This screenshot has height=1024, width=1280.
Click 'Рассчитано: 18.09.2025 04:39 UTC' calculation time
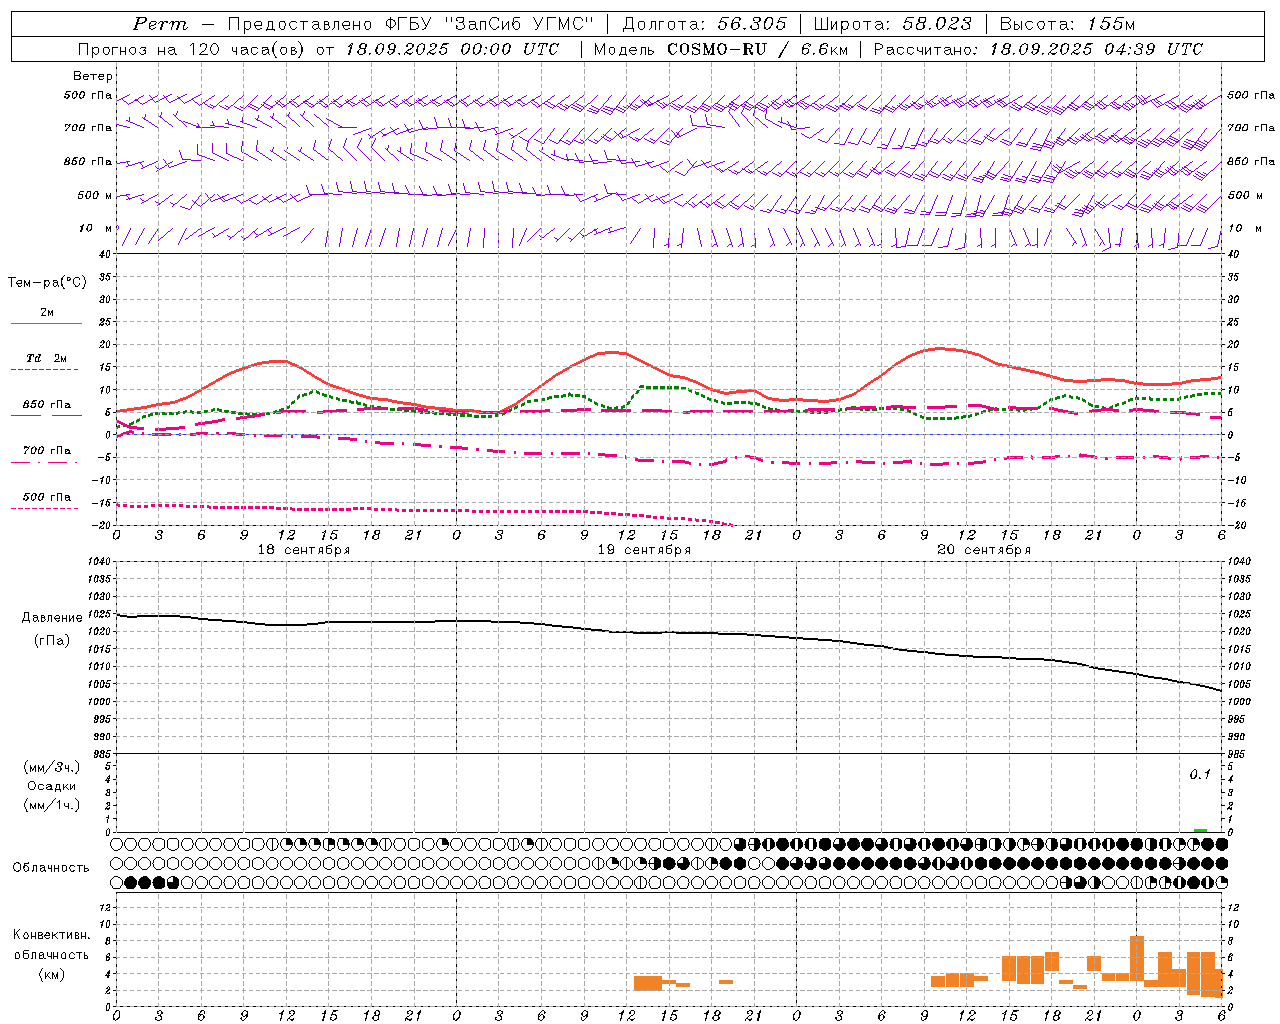pos(1038,49)
